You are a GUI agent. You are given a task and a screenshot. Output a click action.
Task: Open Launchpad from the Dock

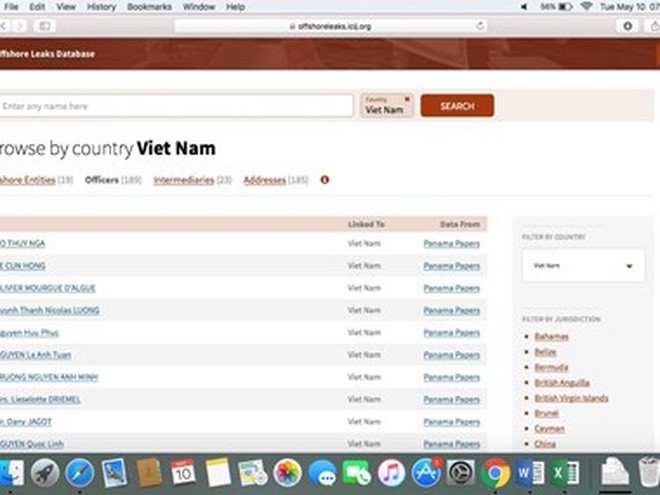45,472
